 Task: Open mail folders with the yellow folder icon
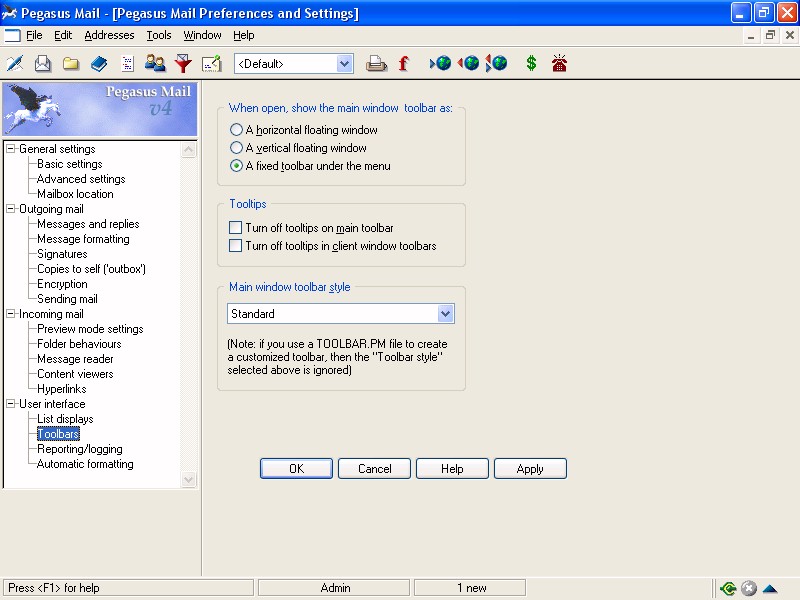tap(71, 64)
